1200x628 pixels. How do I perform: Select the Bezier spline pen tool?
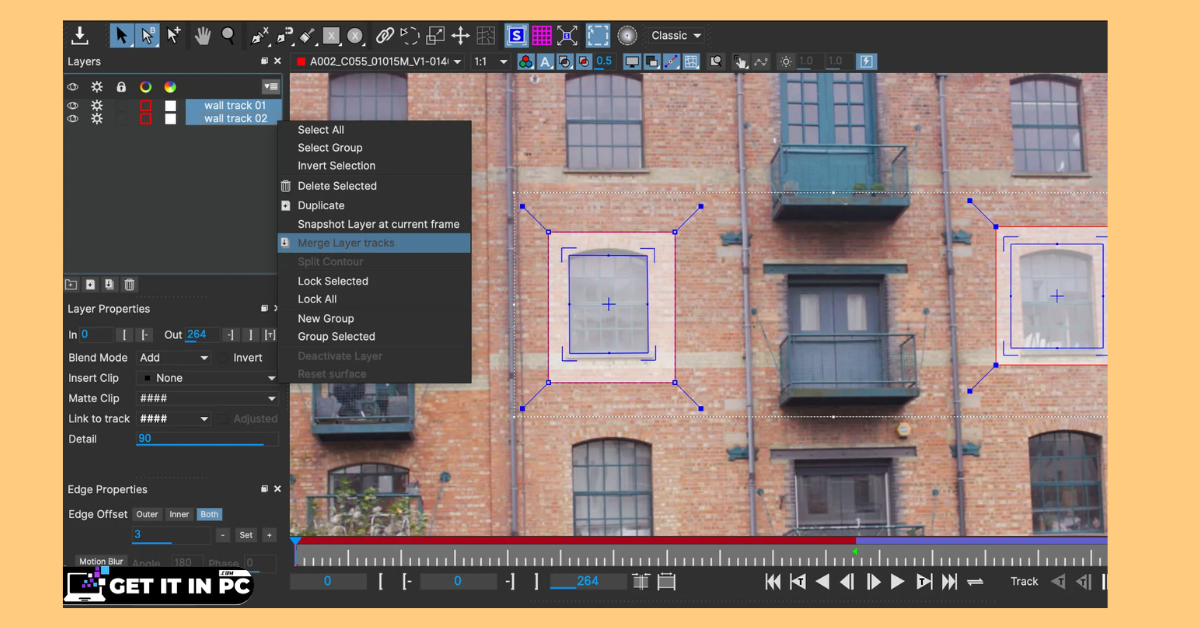pyautogui.click(x=284, y=36)
